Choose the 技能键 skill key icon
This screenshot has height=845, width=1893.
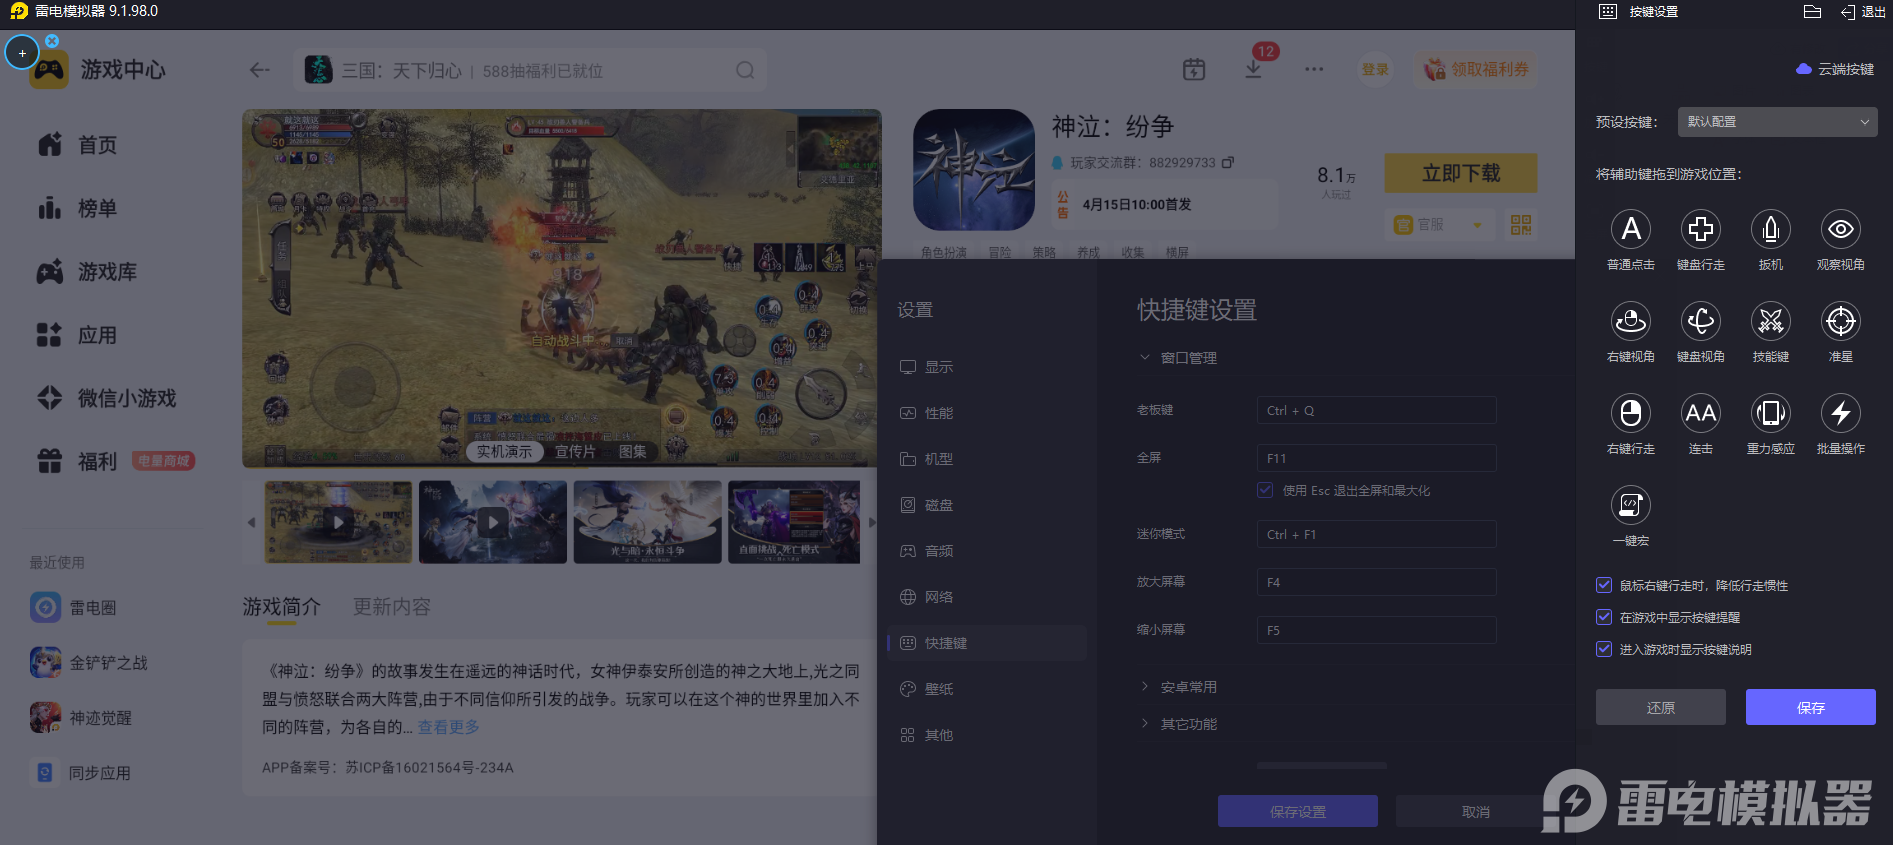(1771, 321)
